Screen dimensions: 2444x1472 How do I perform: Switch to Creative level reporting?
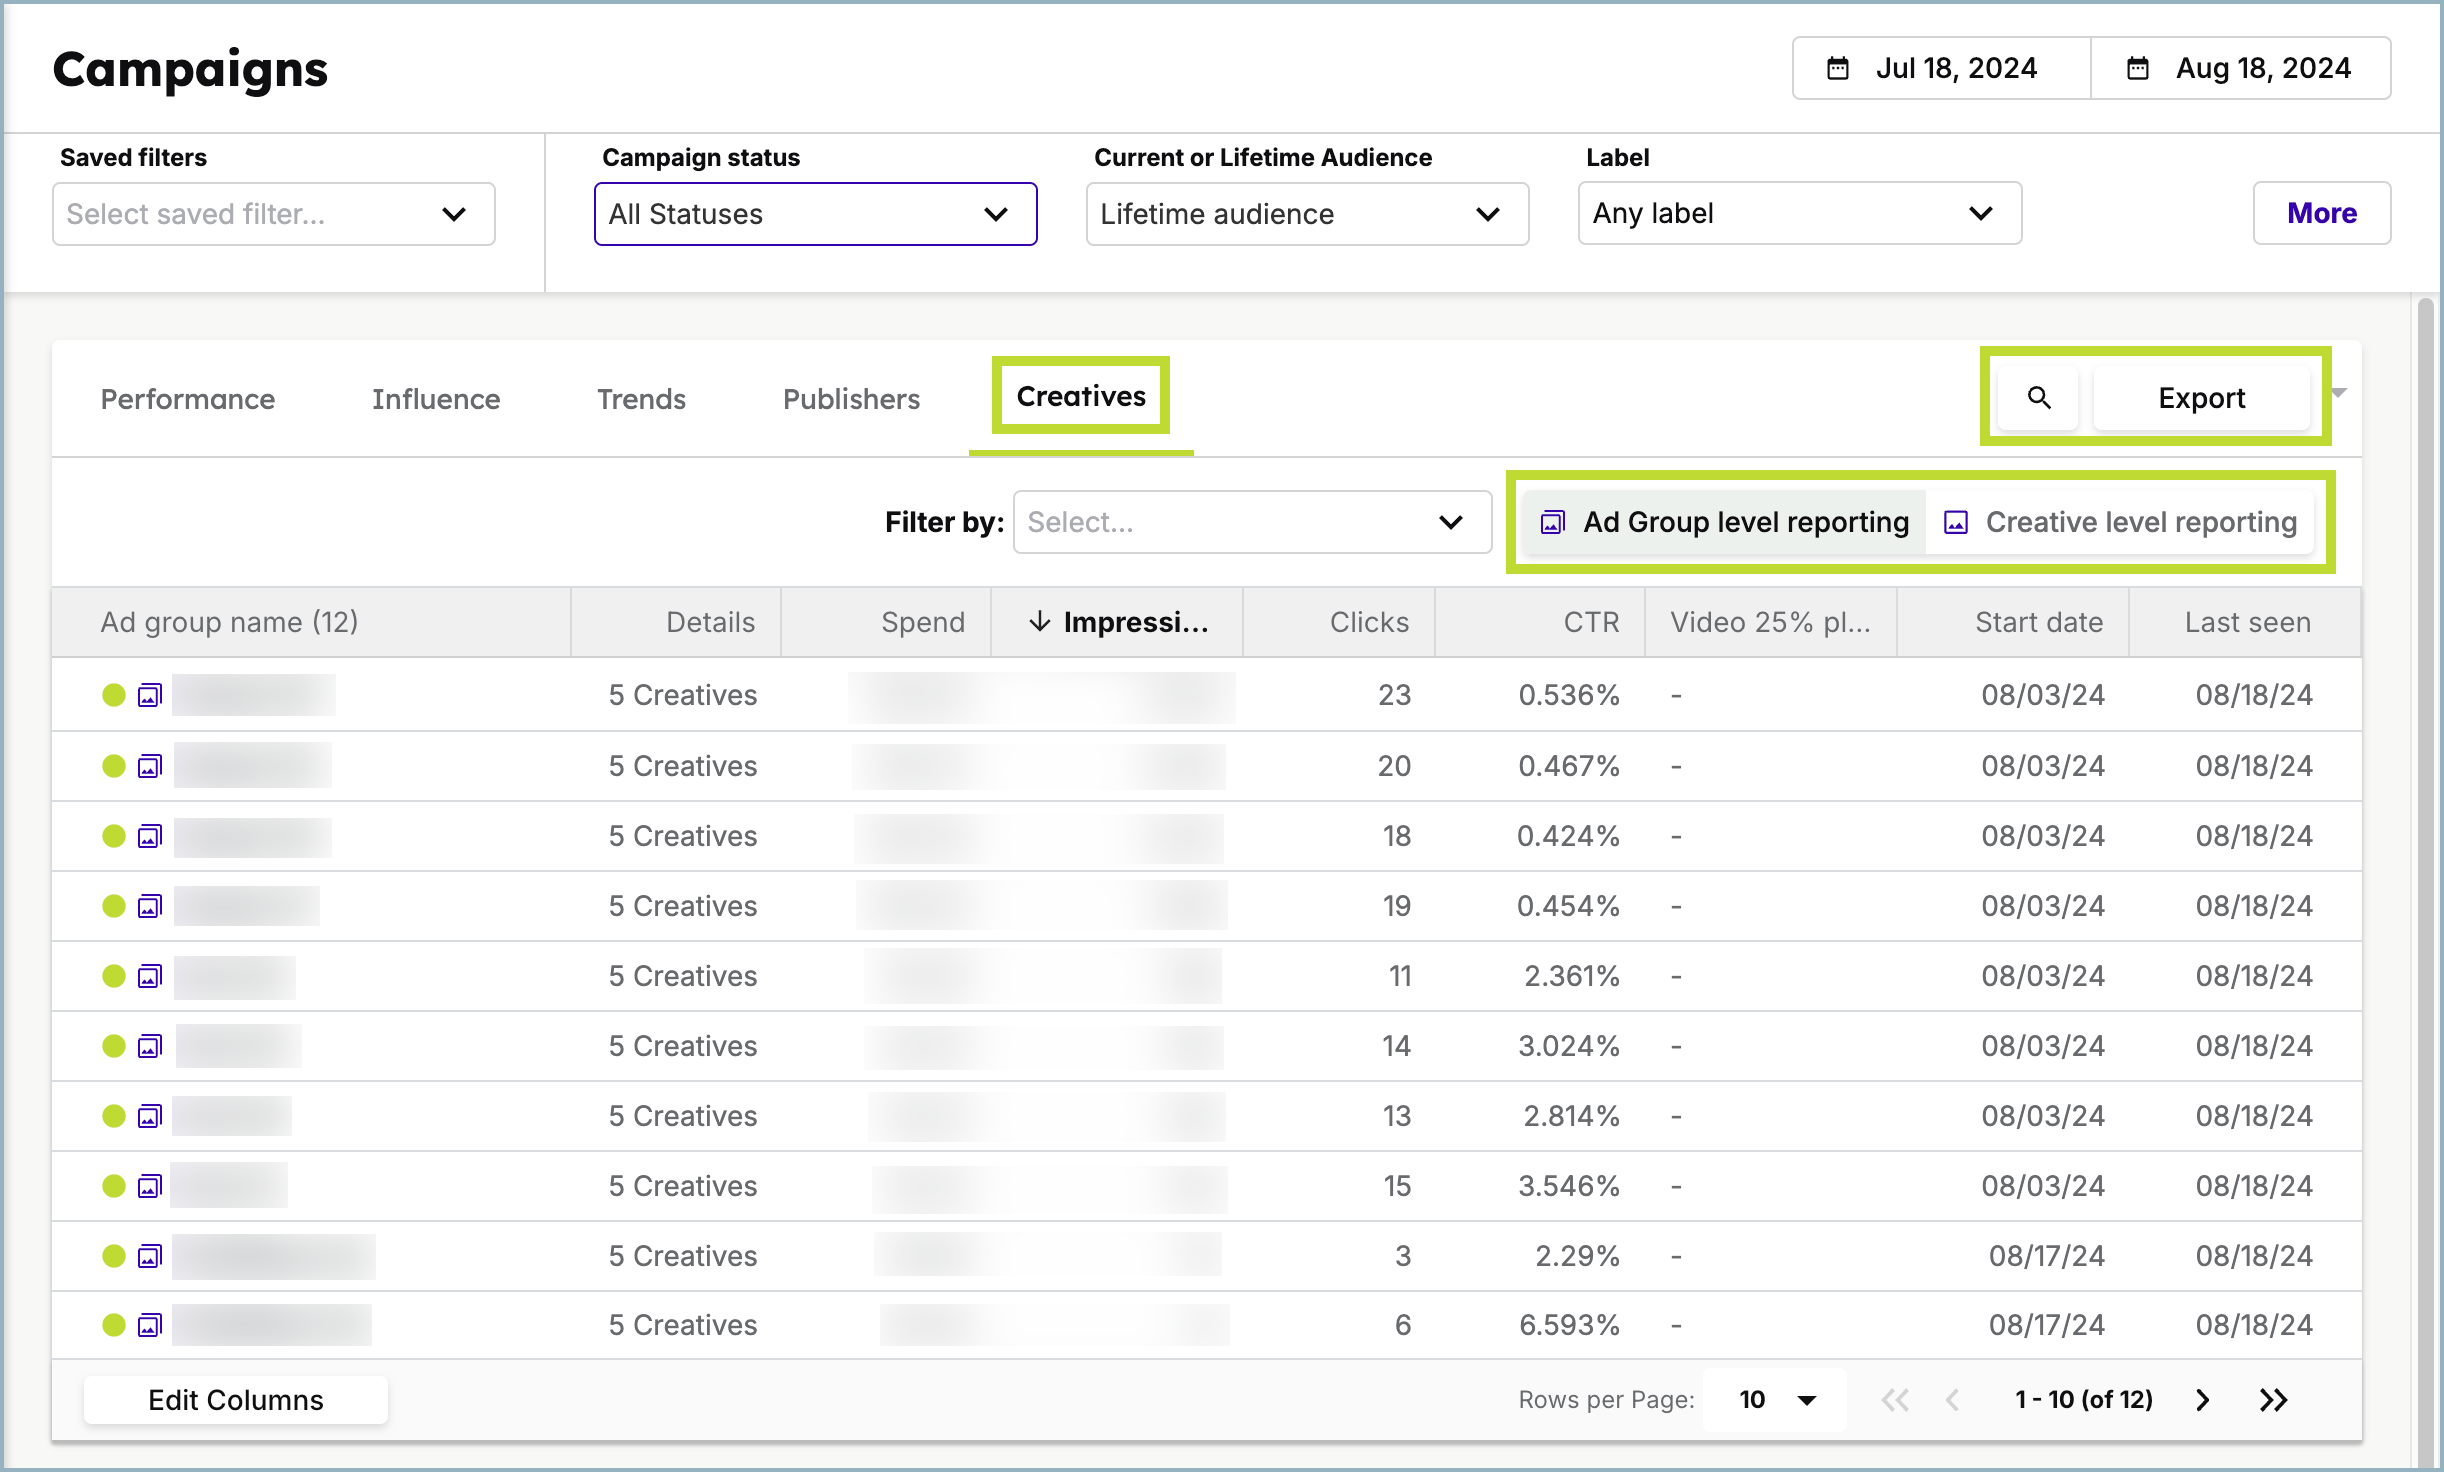2120,522
